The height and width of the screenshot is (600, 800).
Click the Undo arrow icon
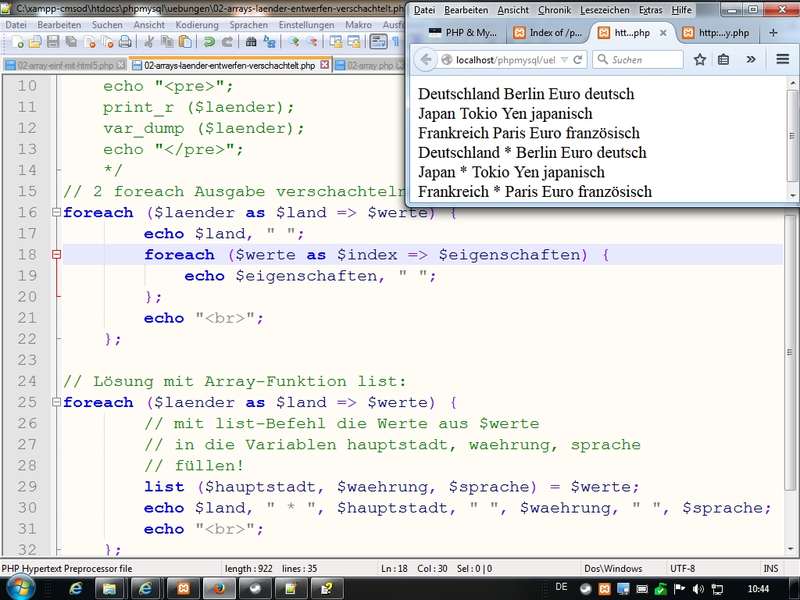(209, 42)
